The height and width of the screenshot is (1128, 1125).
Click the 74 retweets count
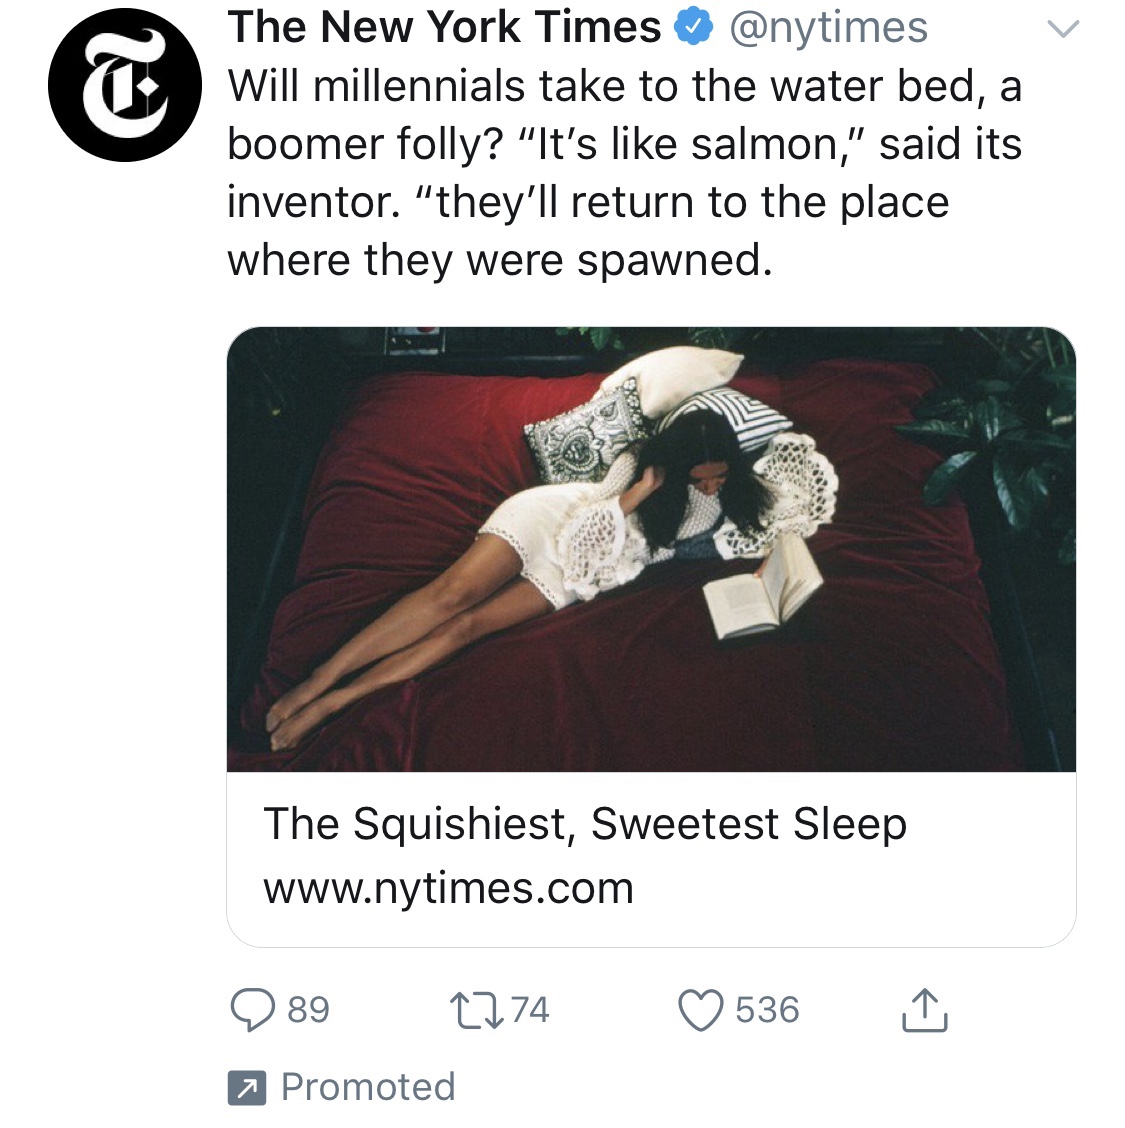tap(530, 1010)
